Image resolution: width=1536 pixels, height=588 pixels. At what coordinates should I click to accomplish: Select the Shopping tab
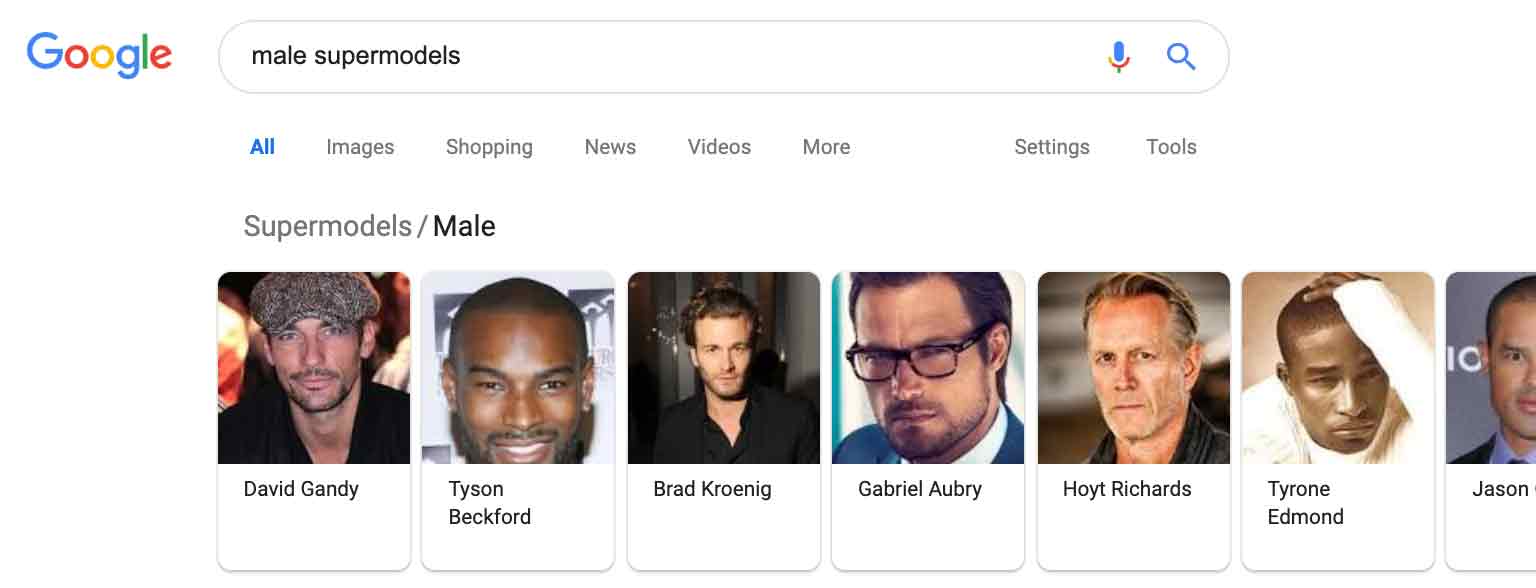tap(488, 147)
